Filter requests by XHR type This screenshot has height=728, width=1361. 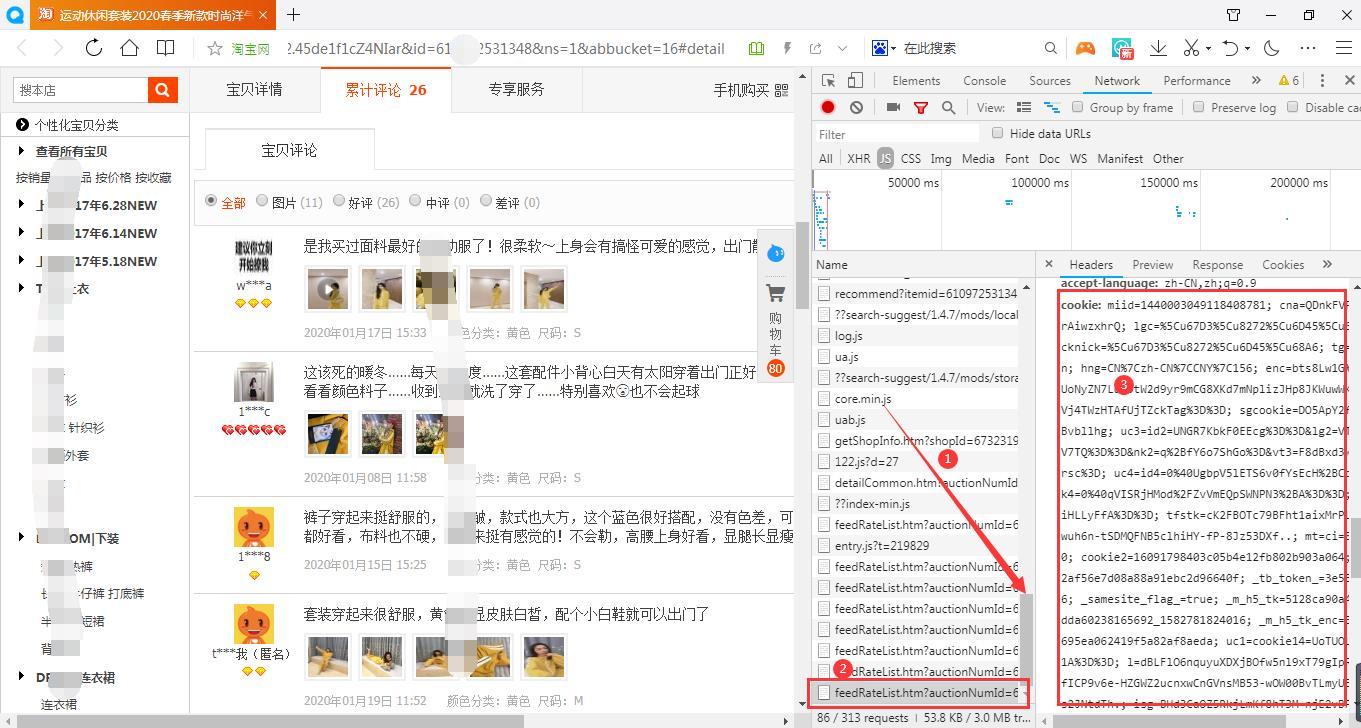[x=858, y=158]
